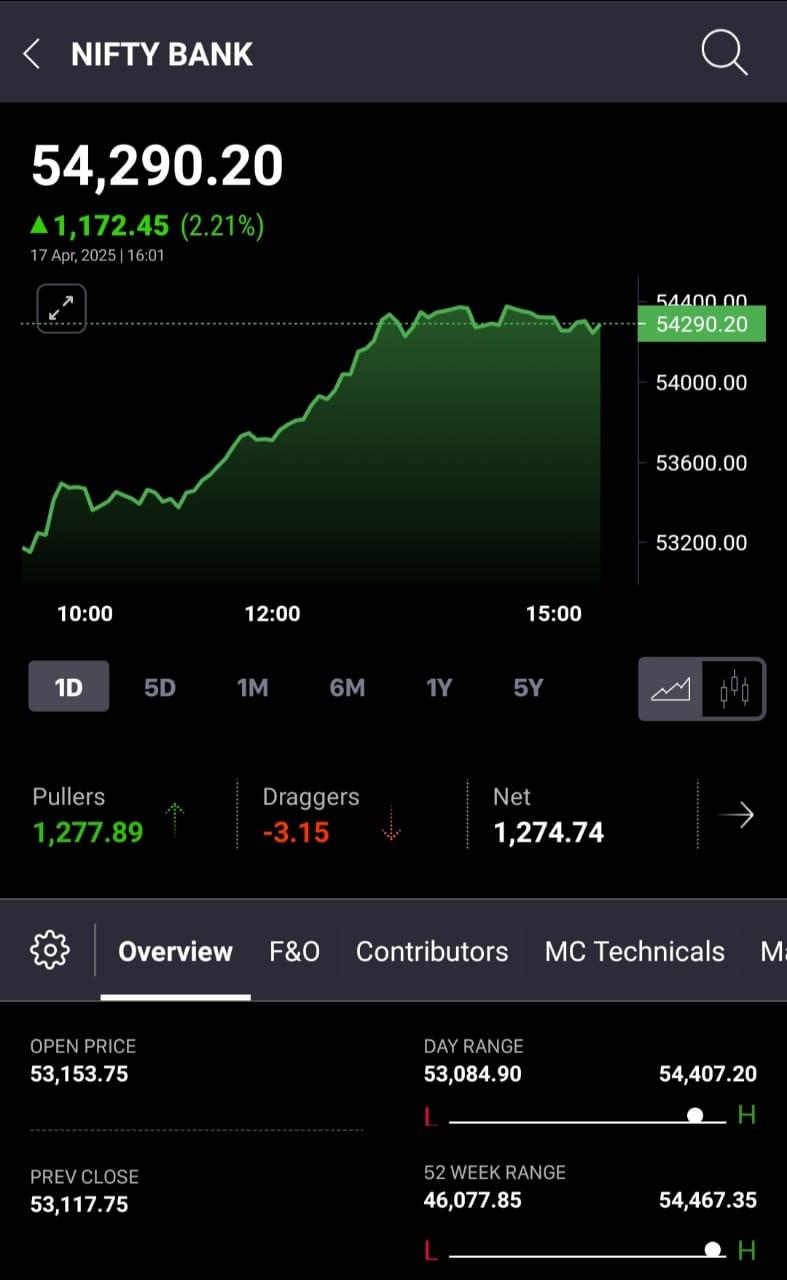
Task: Go to the MC Technicals tab
Action: tap(635, 951)
